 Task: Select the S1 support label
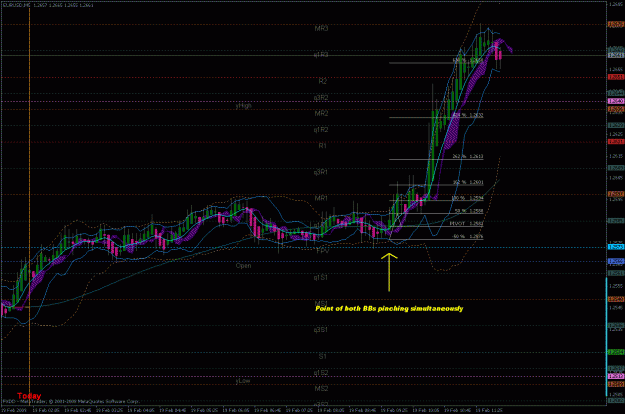[x=322, y=357]
